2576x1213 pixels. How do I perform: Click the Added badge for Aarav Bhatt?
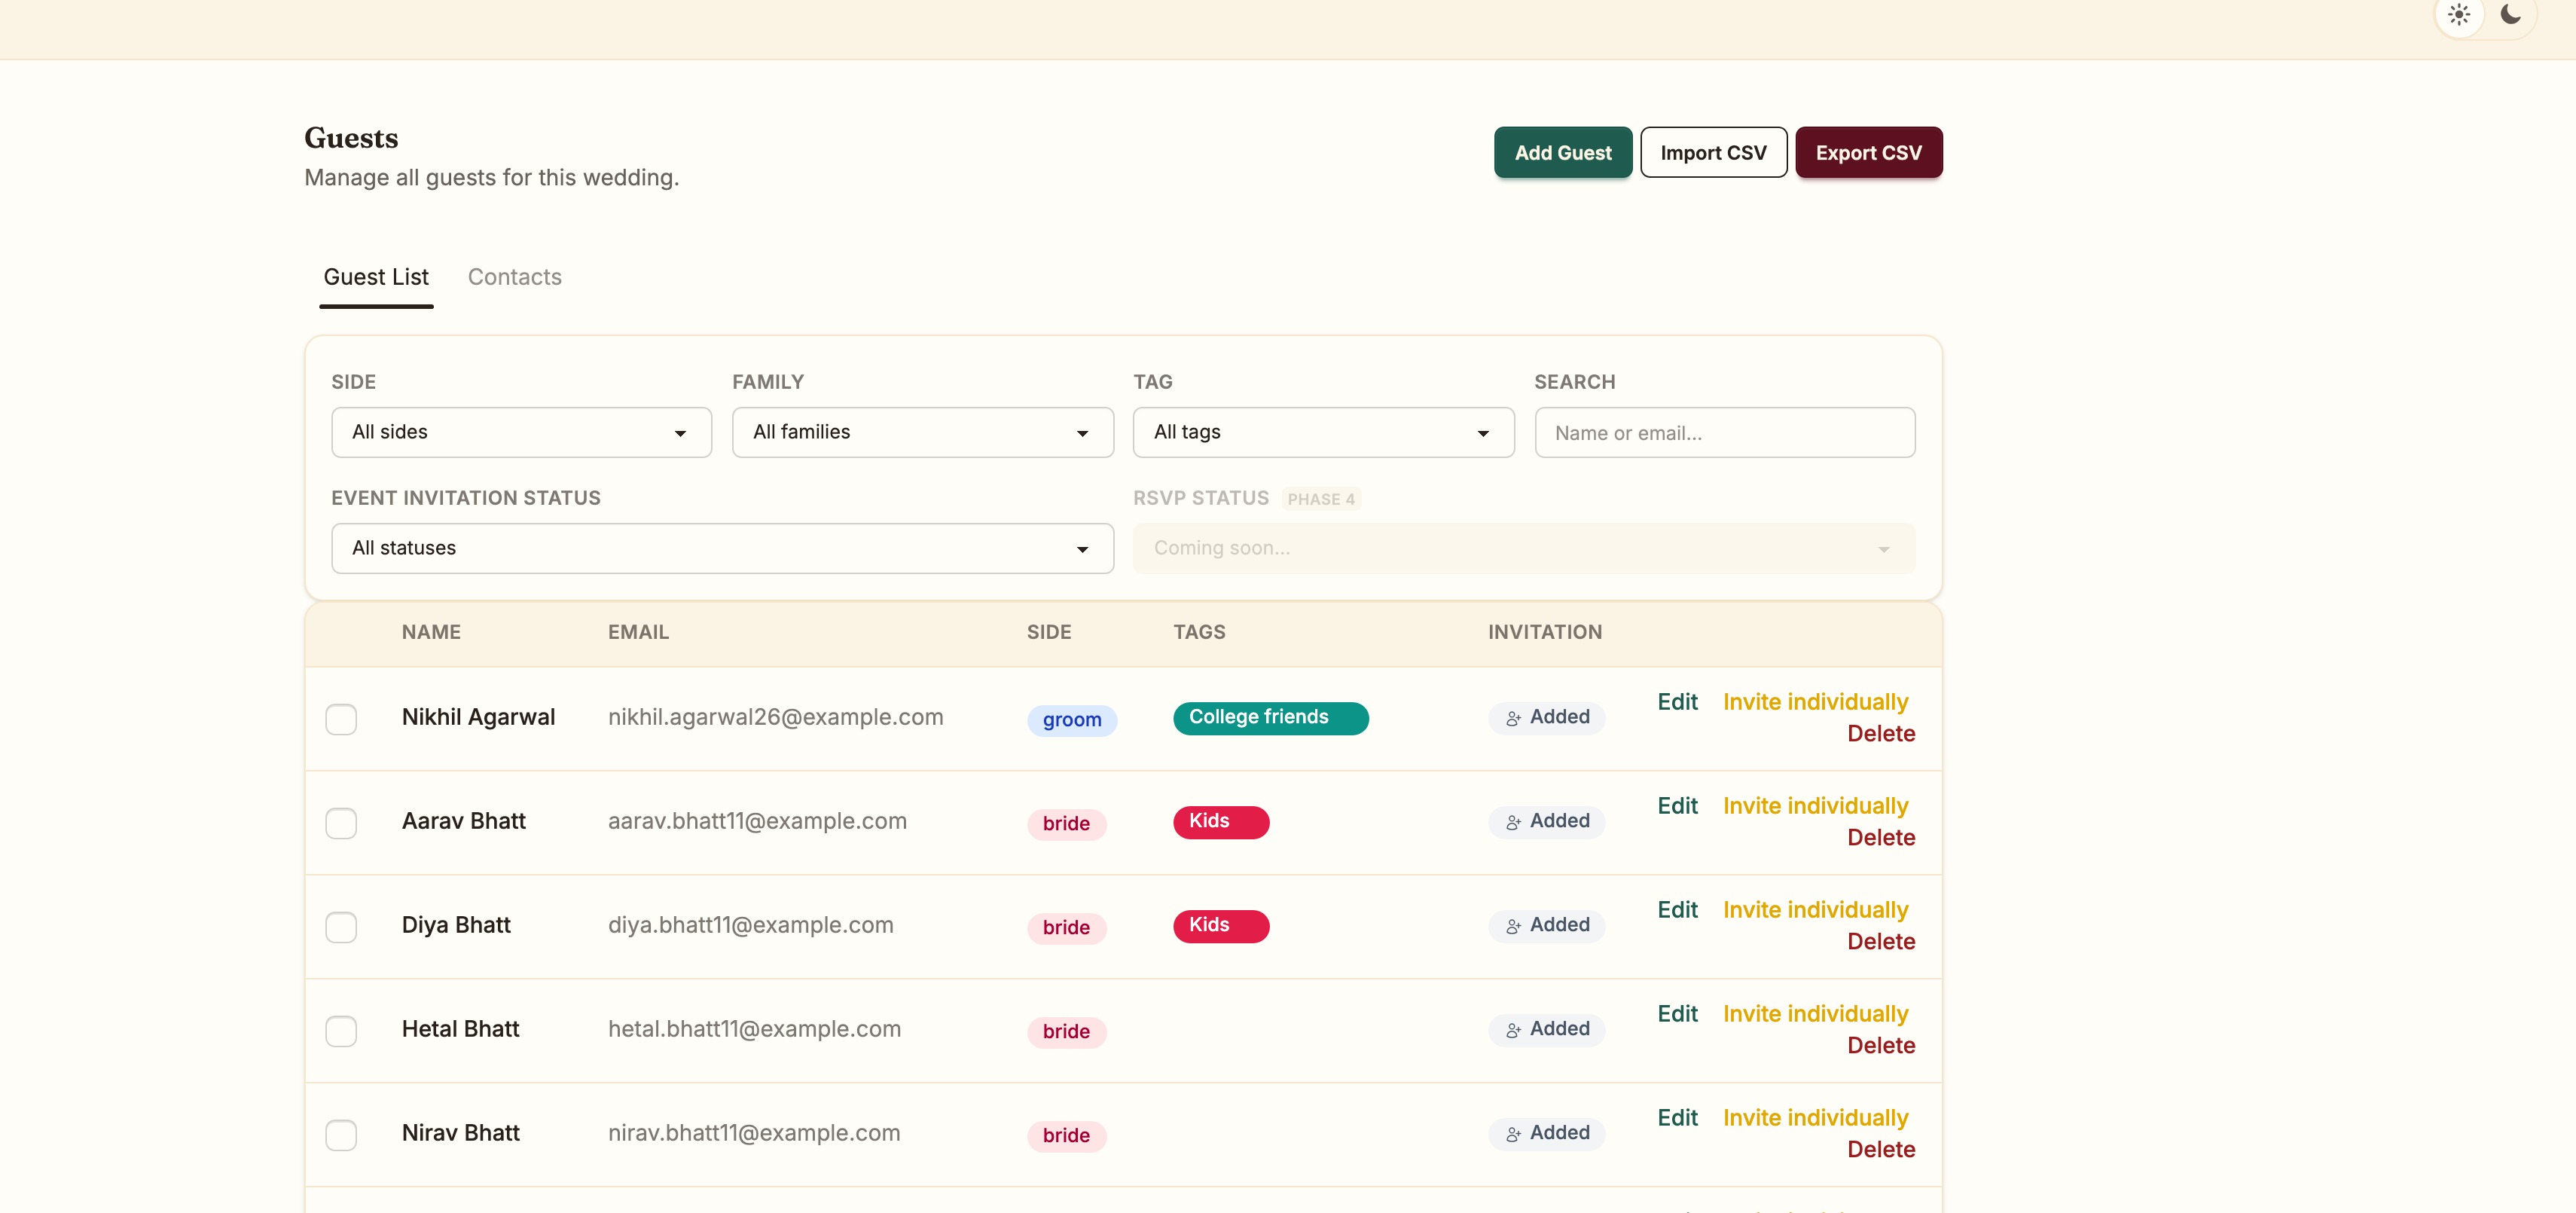(x=1546, y=821)
